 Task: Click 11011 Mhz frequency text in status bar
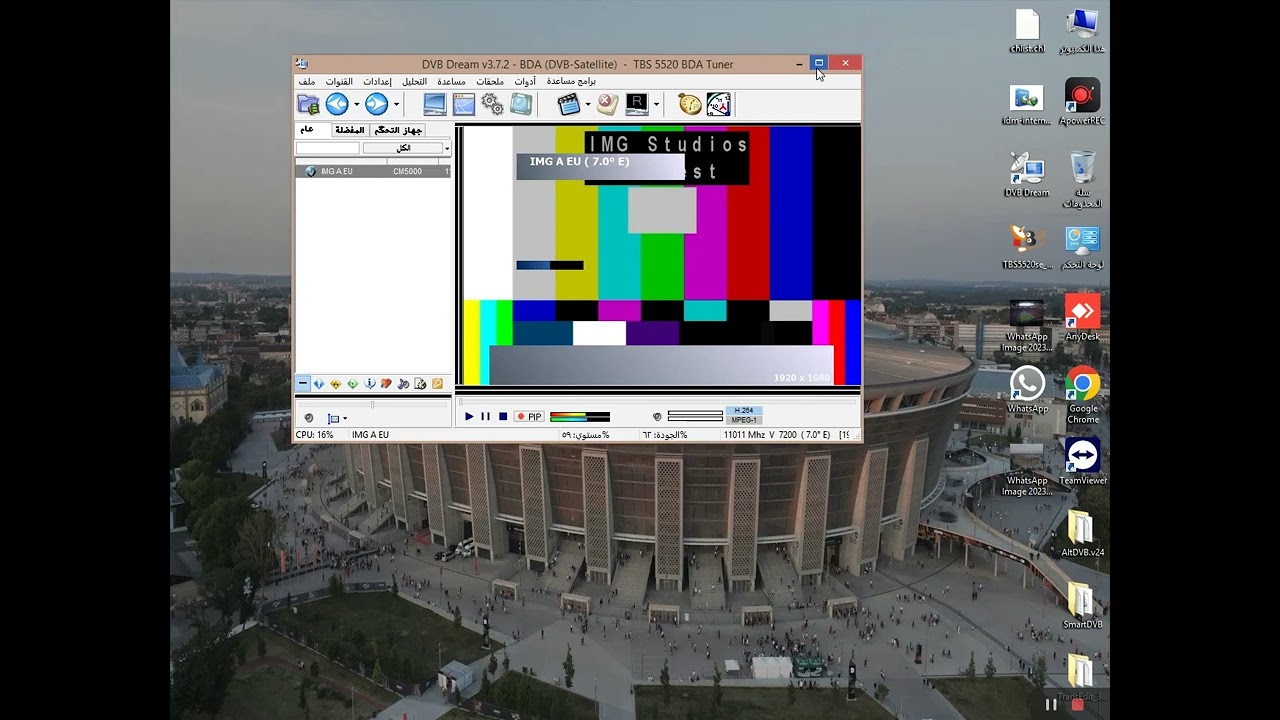click(744, 435)
